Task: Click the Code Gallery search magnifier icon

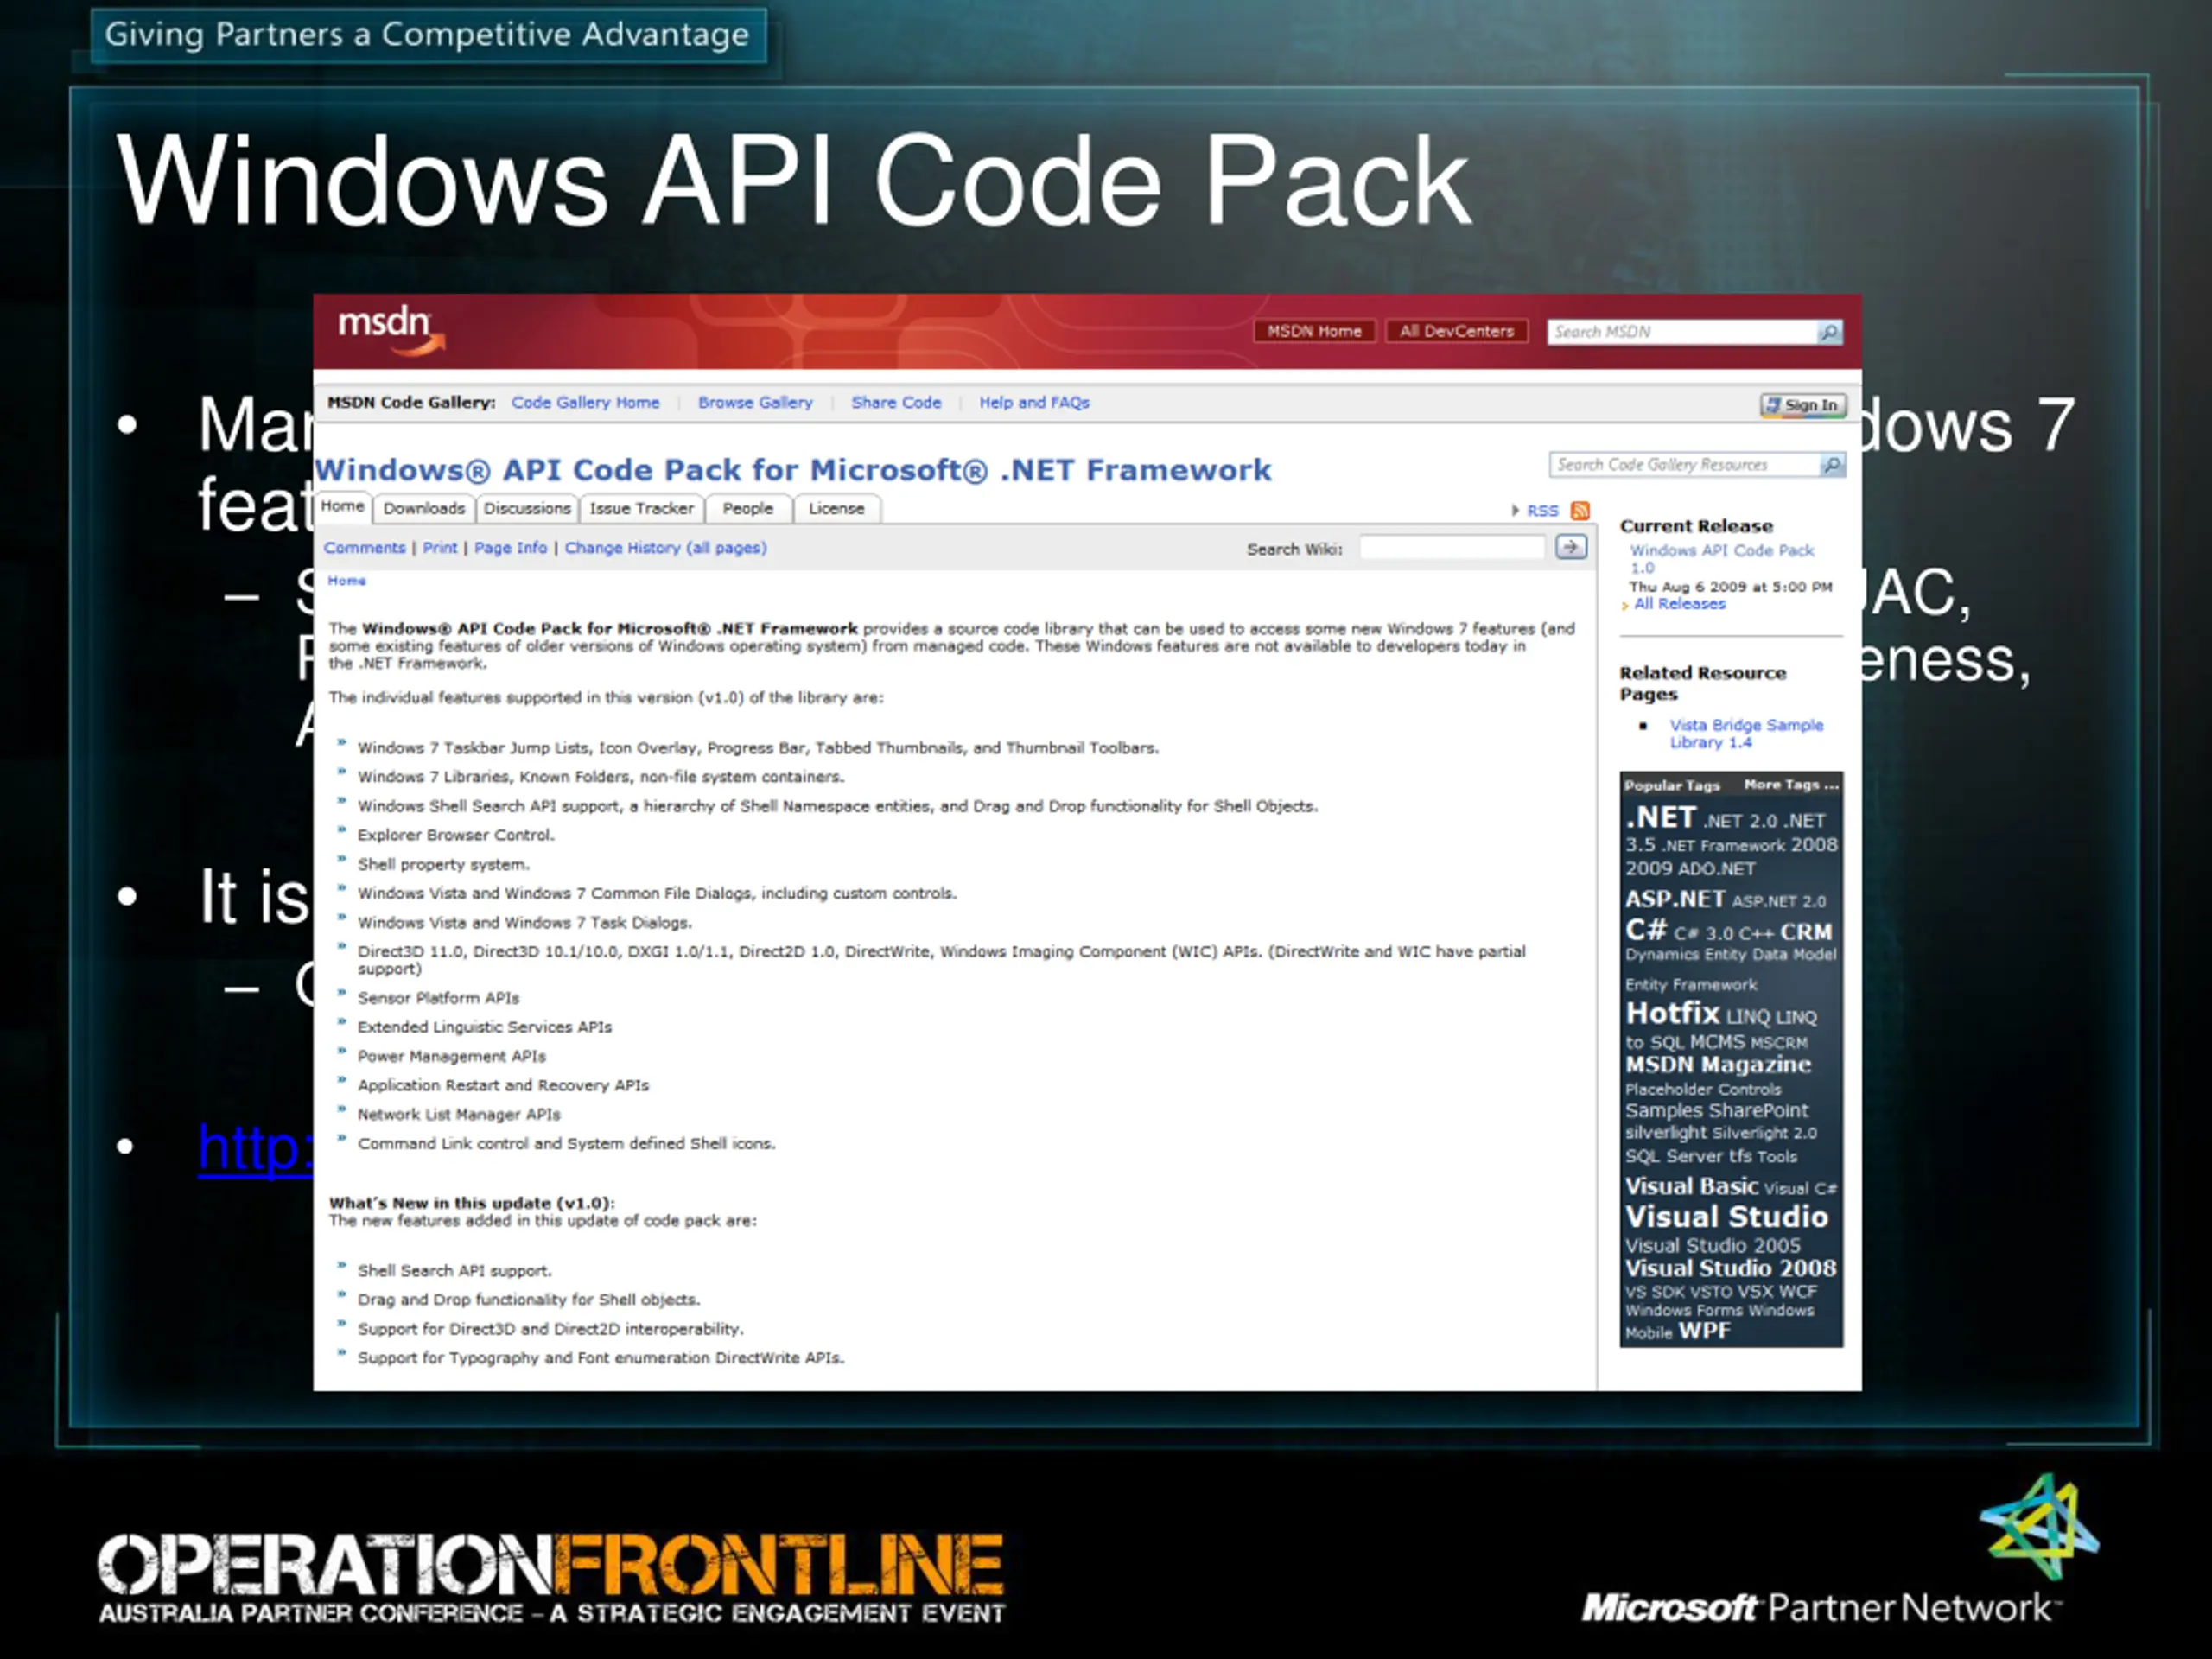Action: 1831,465
